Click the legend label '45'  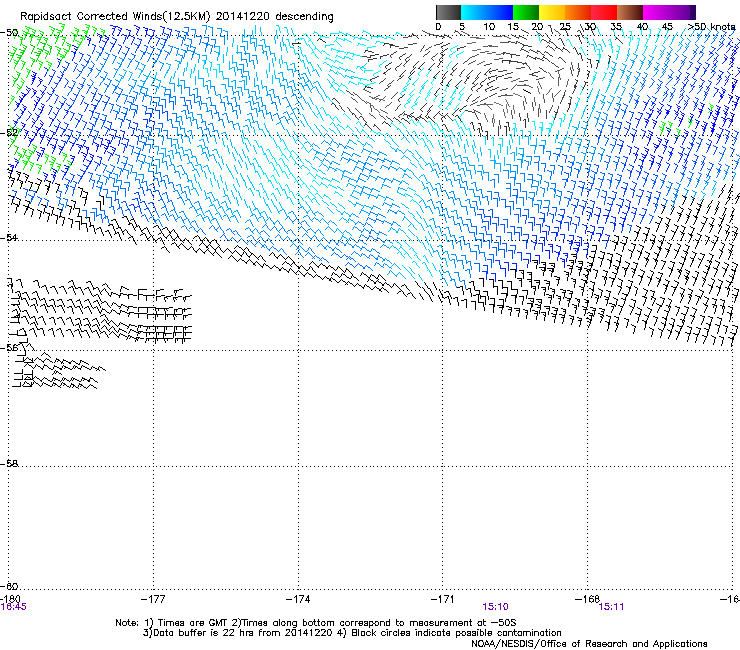667,27
